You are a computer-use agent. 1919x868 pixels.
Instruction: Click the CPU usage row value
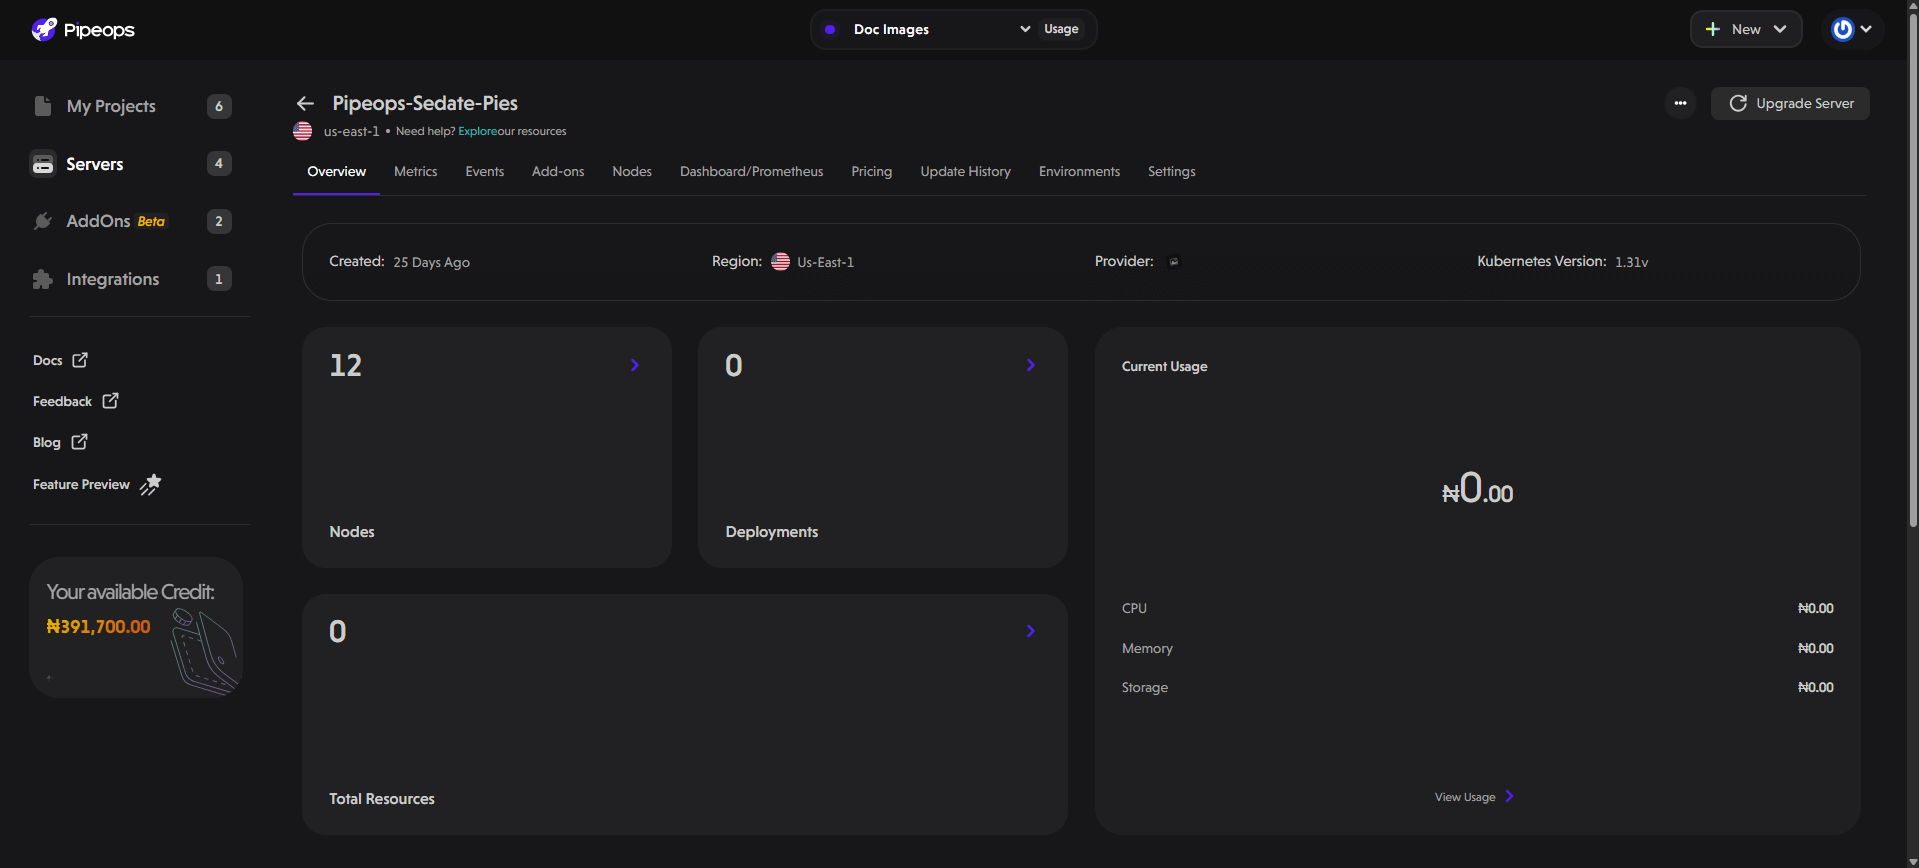tap(1815, 608)
